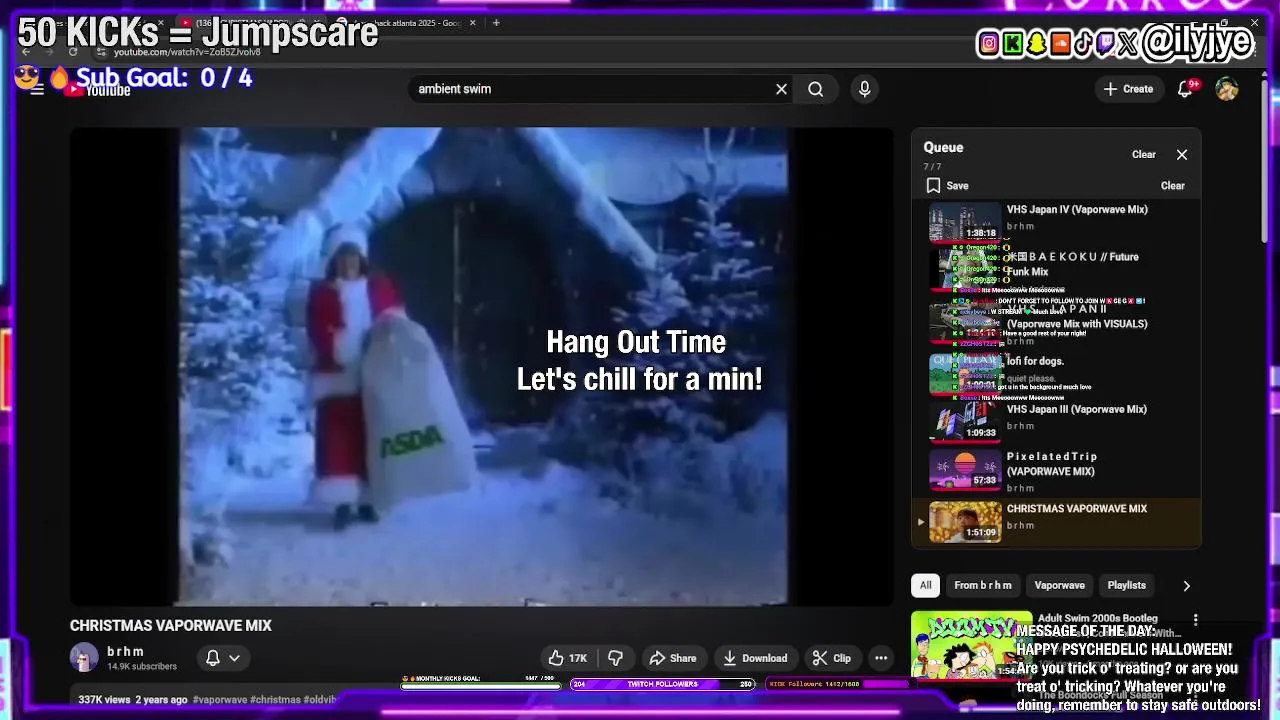This screenshot has height=720, width=1280.
Task: Click the magnifier search button
Action: [816, 89]
